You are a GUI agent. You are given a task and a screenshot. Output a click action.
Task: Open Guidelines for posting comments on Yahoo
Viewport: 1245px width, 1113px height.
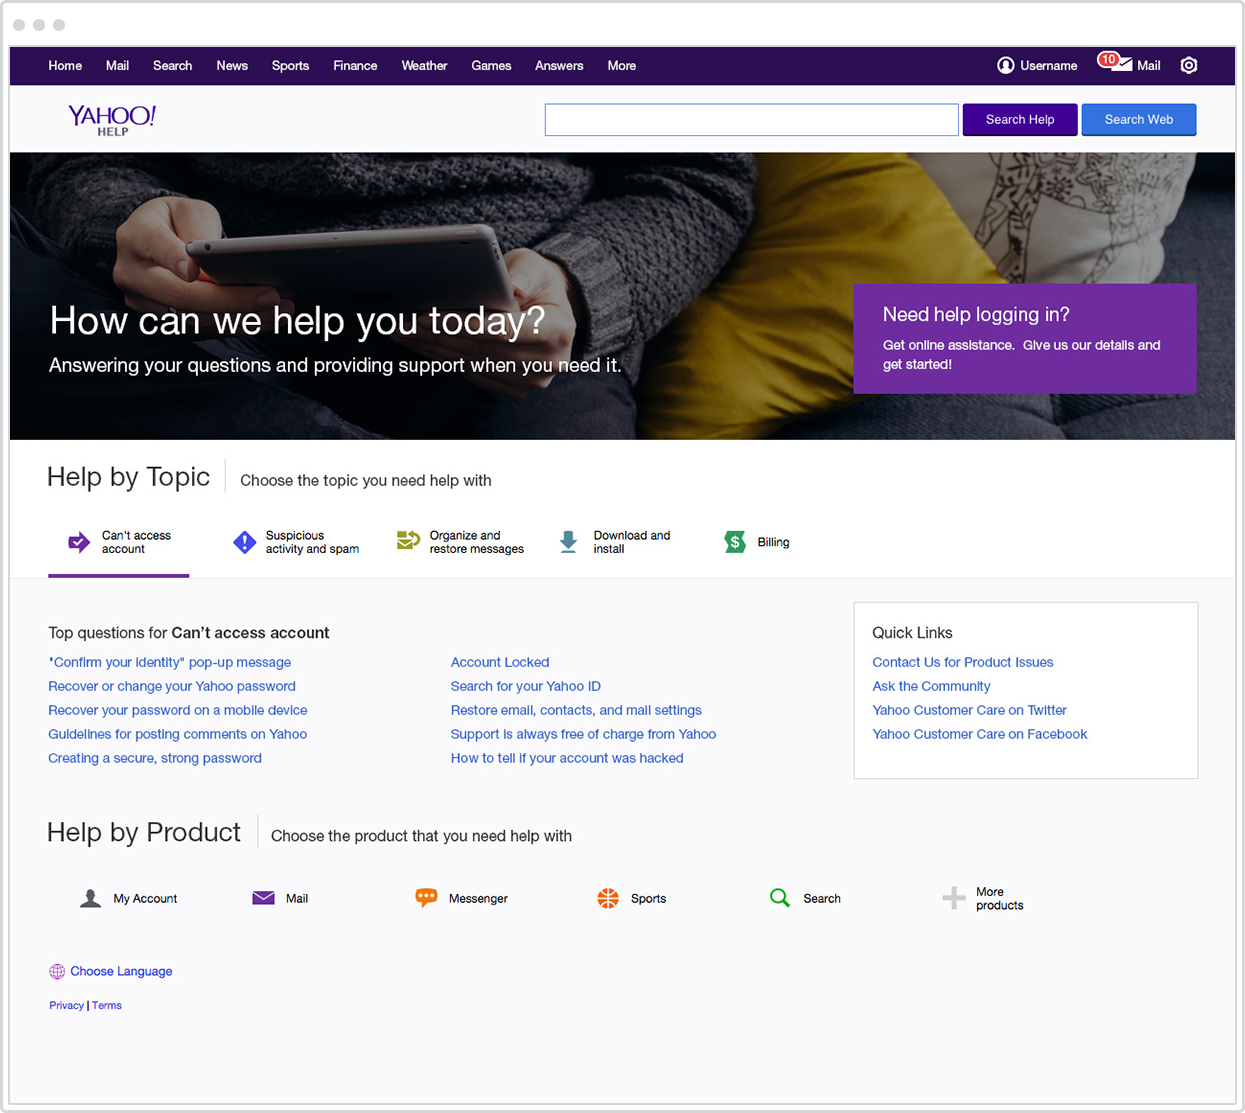click(178, 734)
